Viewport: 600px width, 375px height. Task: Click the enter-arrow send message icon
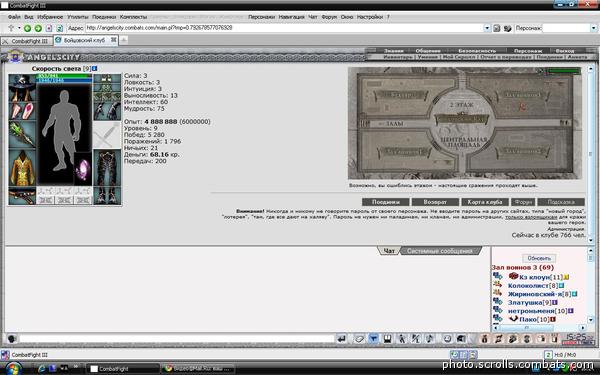(342, 339)
